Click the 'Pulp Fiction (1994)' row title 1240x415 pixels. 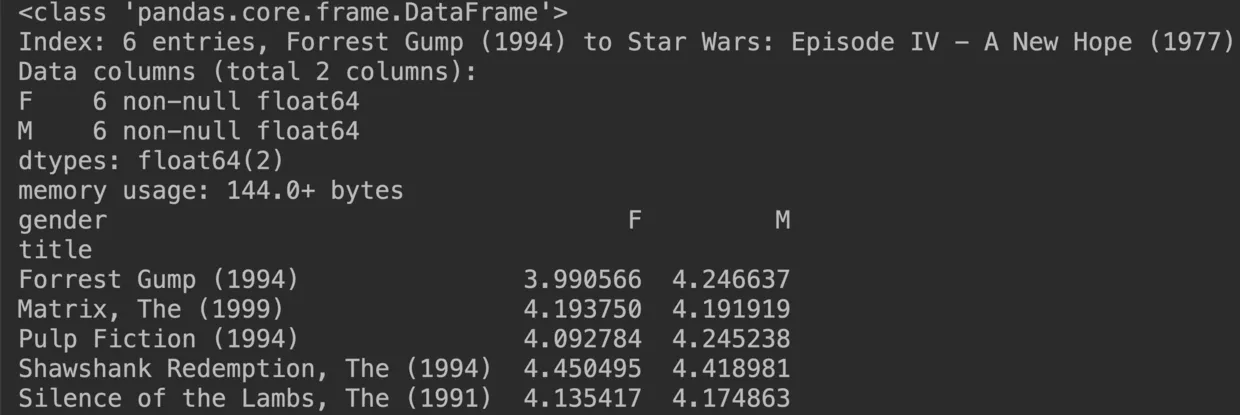158,339
